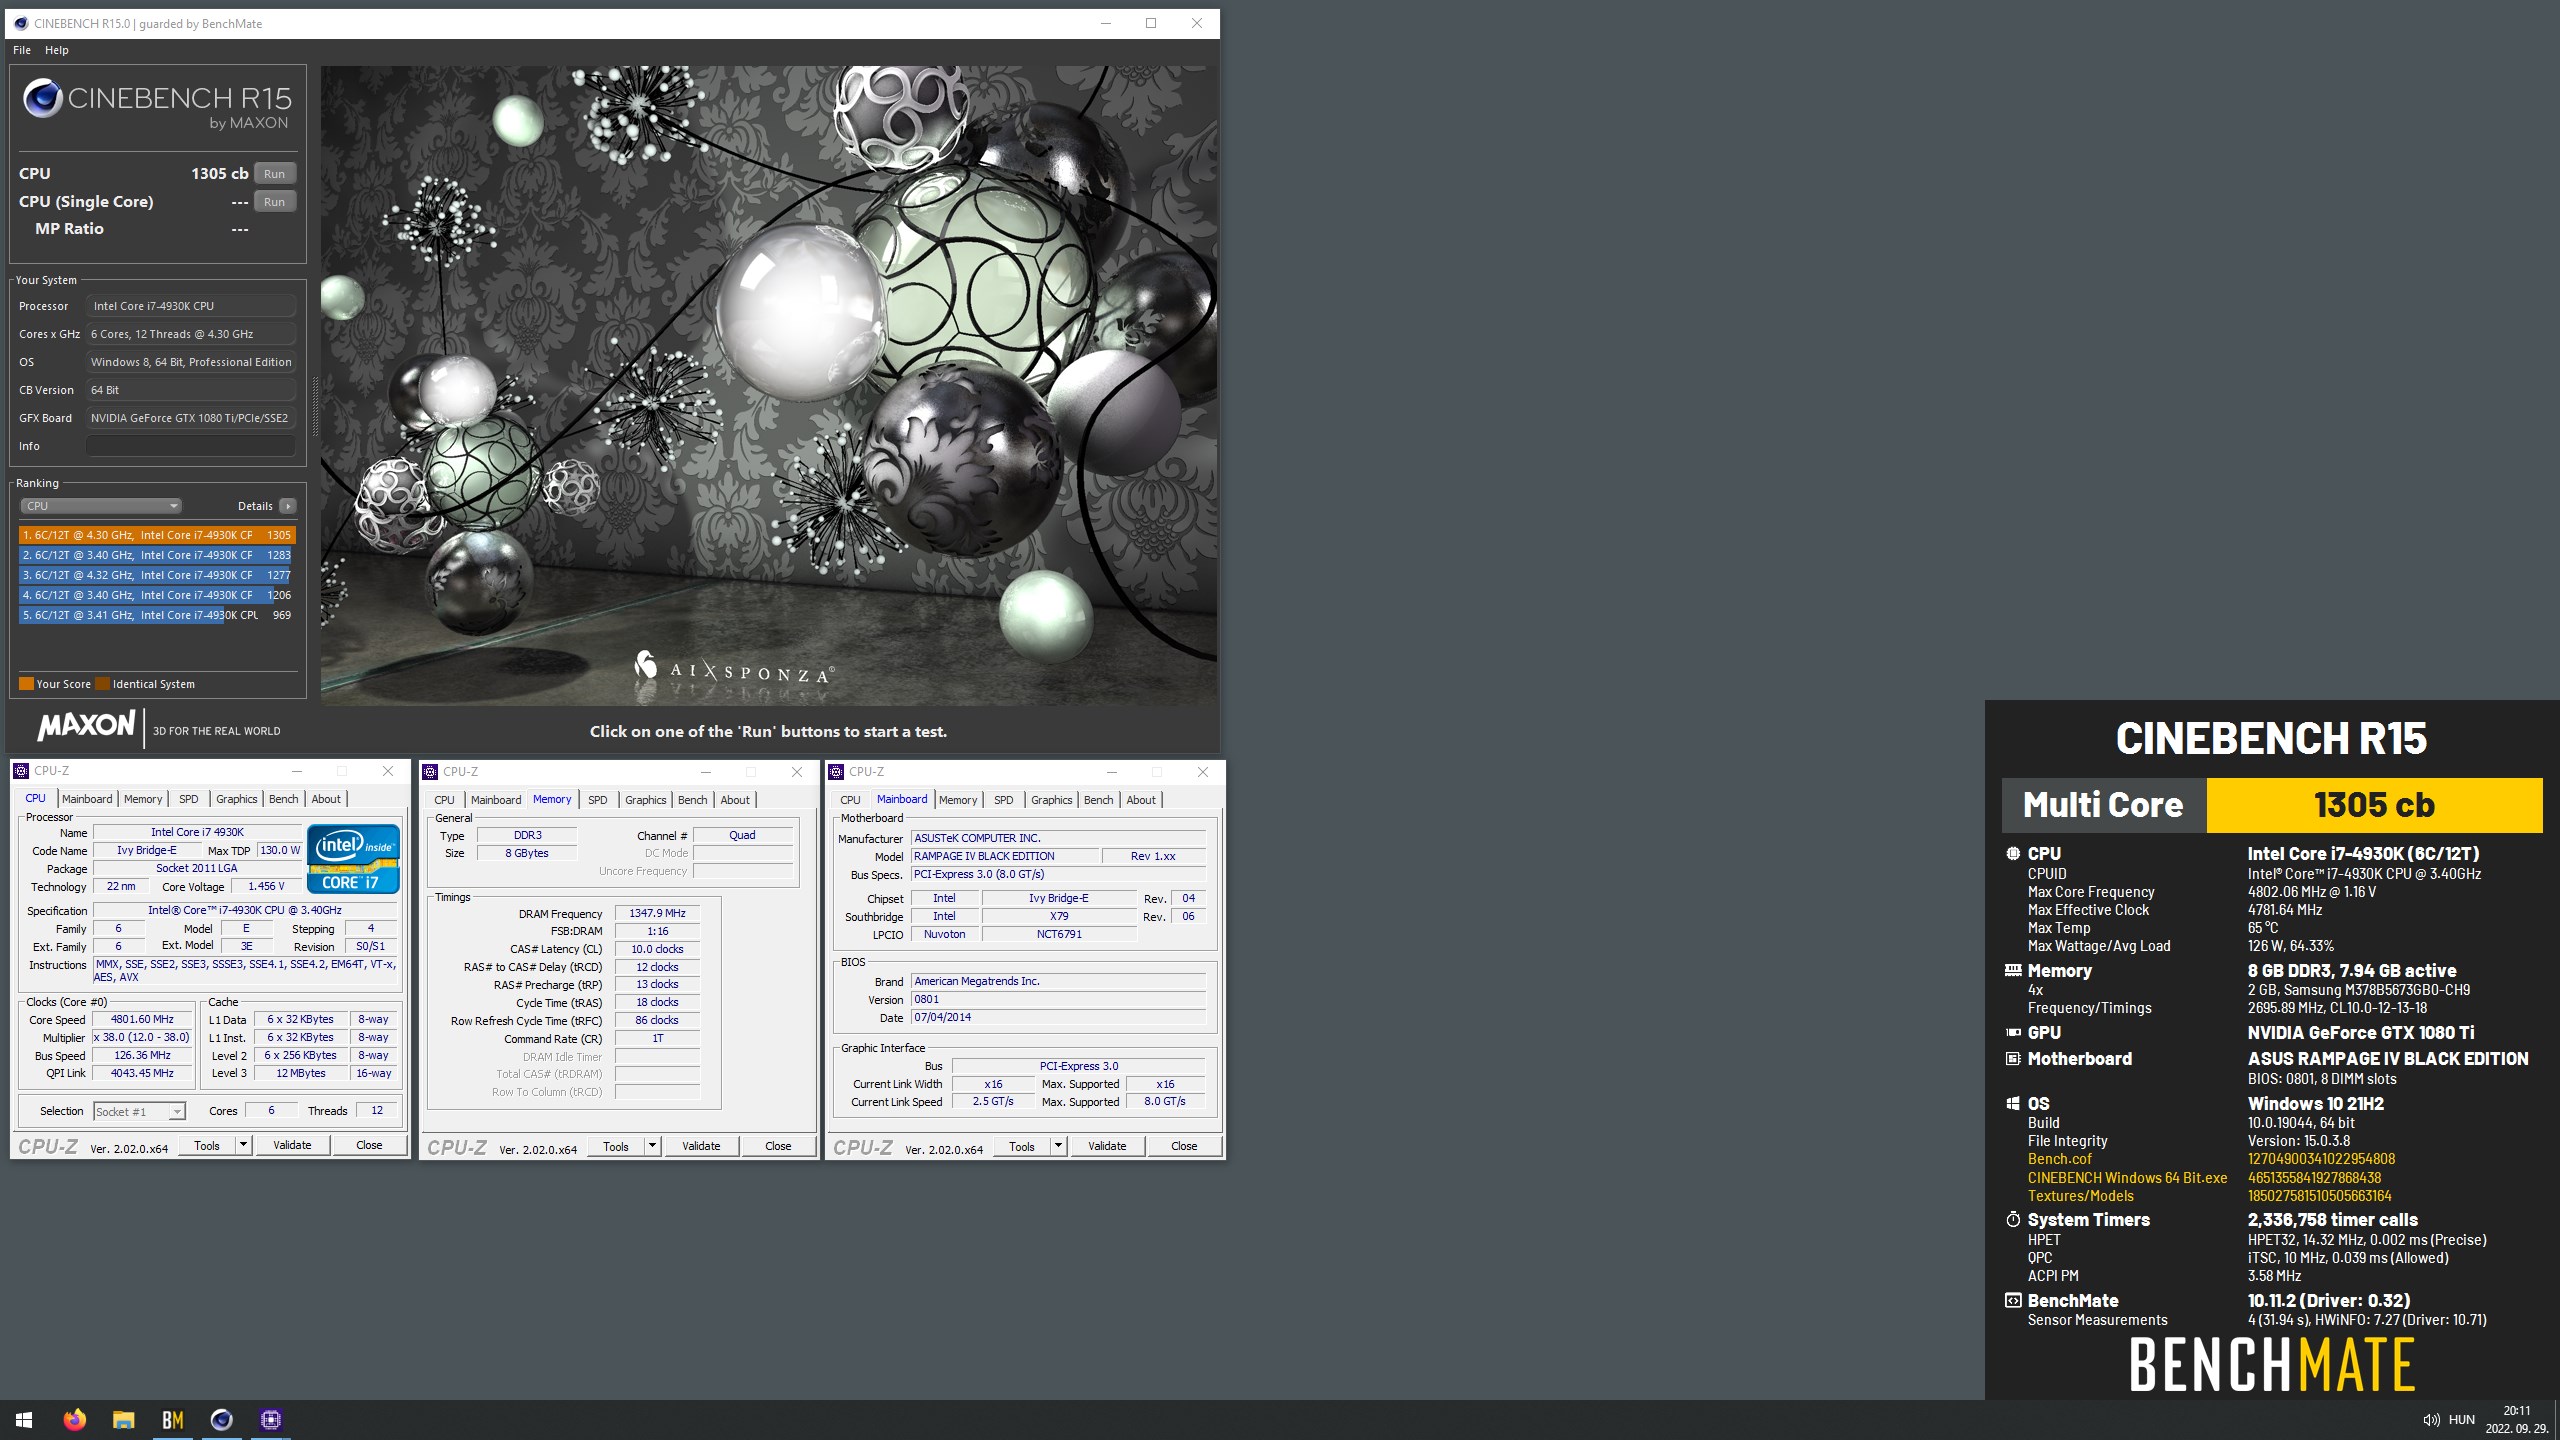This screenshot has width=2560, height=1440.
Task: Click the Identical System legend swatch
Action: (103, 684)
